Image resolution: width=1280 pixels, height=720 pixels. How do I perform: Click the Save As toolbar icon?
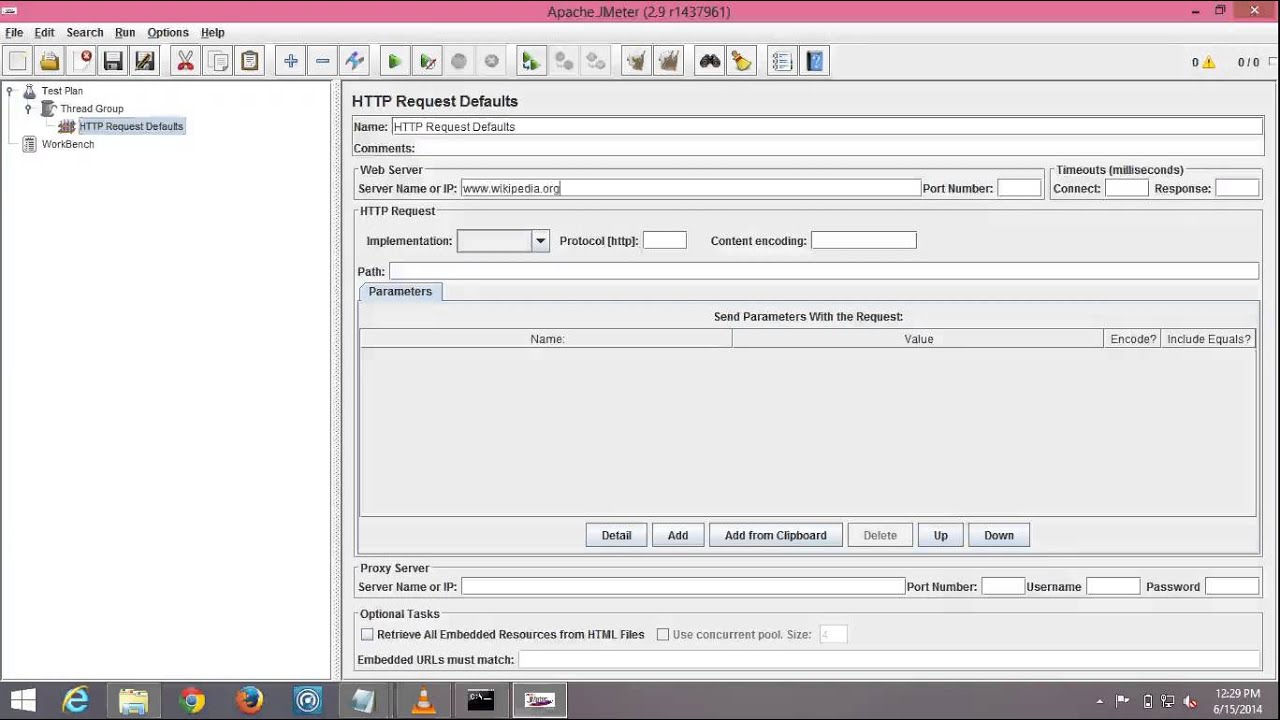point(145,61)
